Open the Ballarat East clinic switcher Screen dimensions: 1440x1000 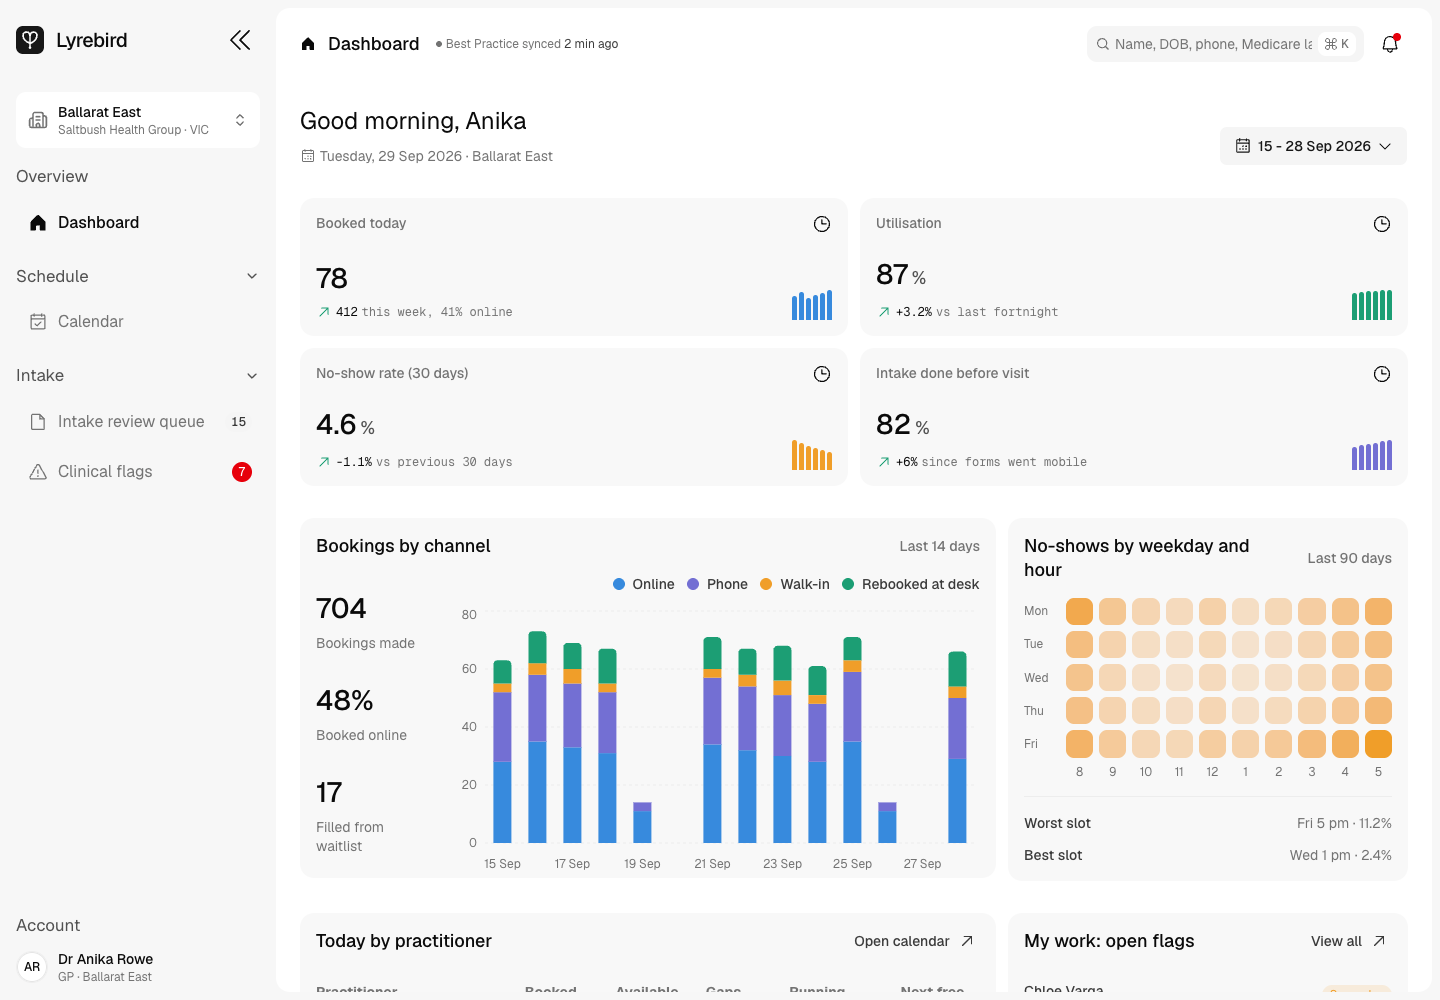point(138,120)
